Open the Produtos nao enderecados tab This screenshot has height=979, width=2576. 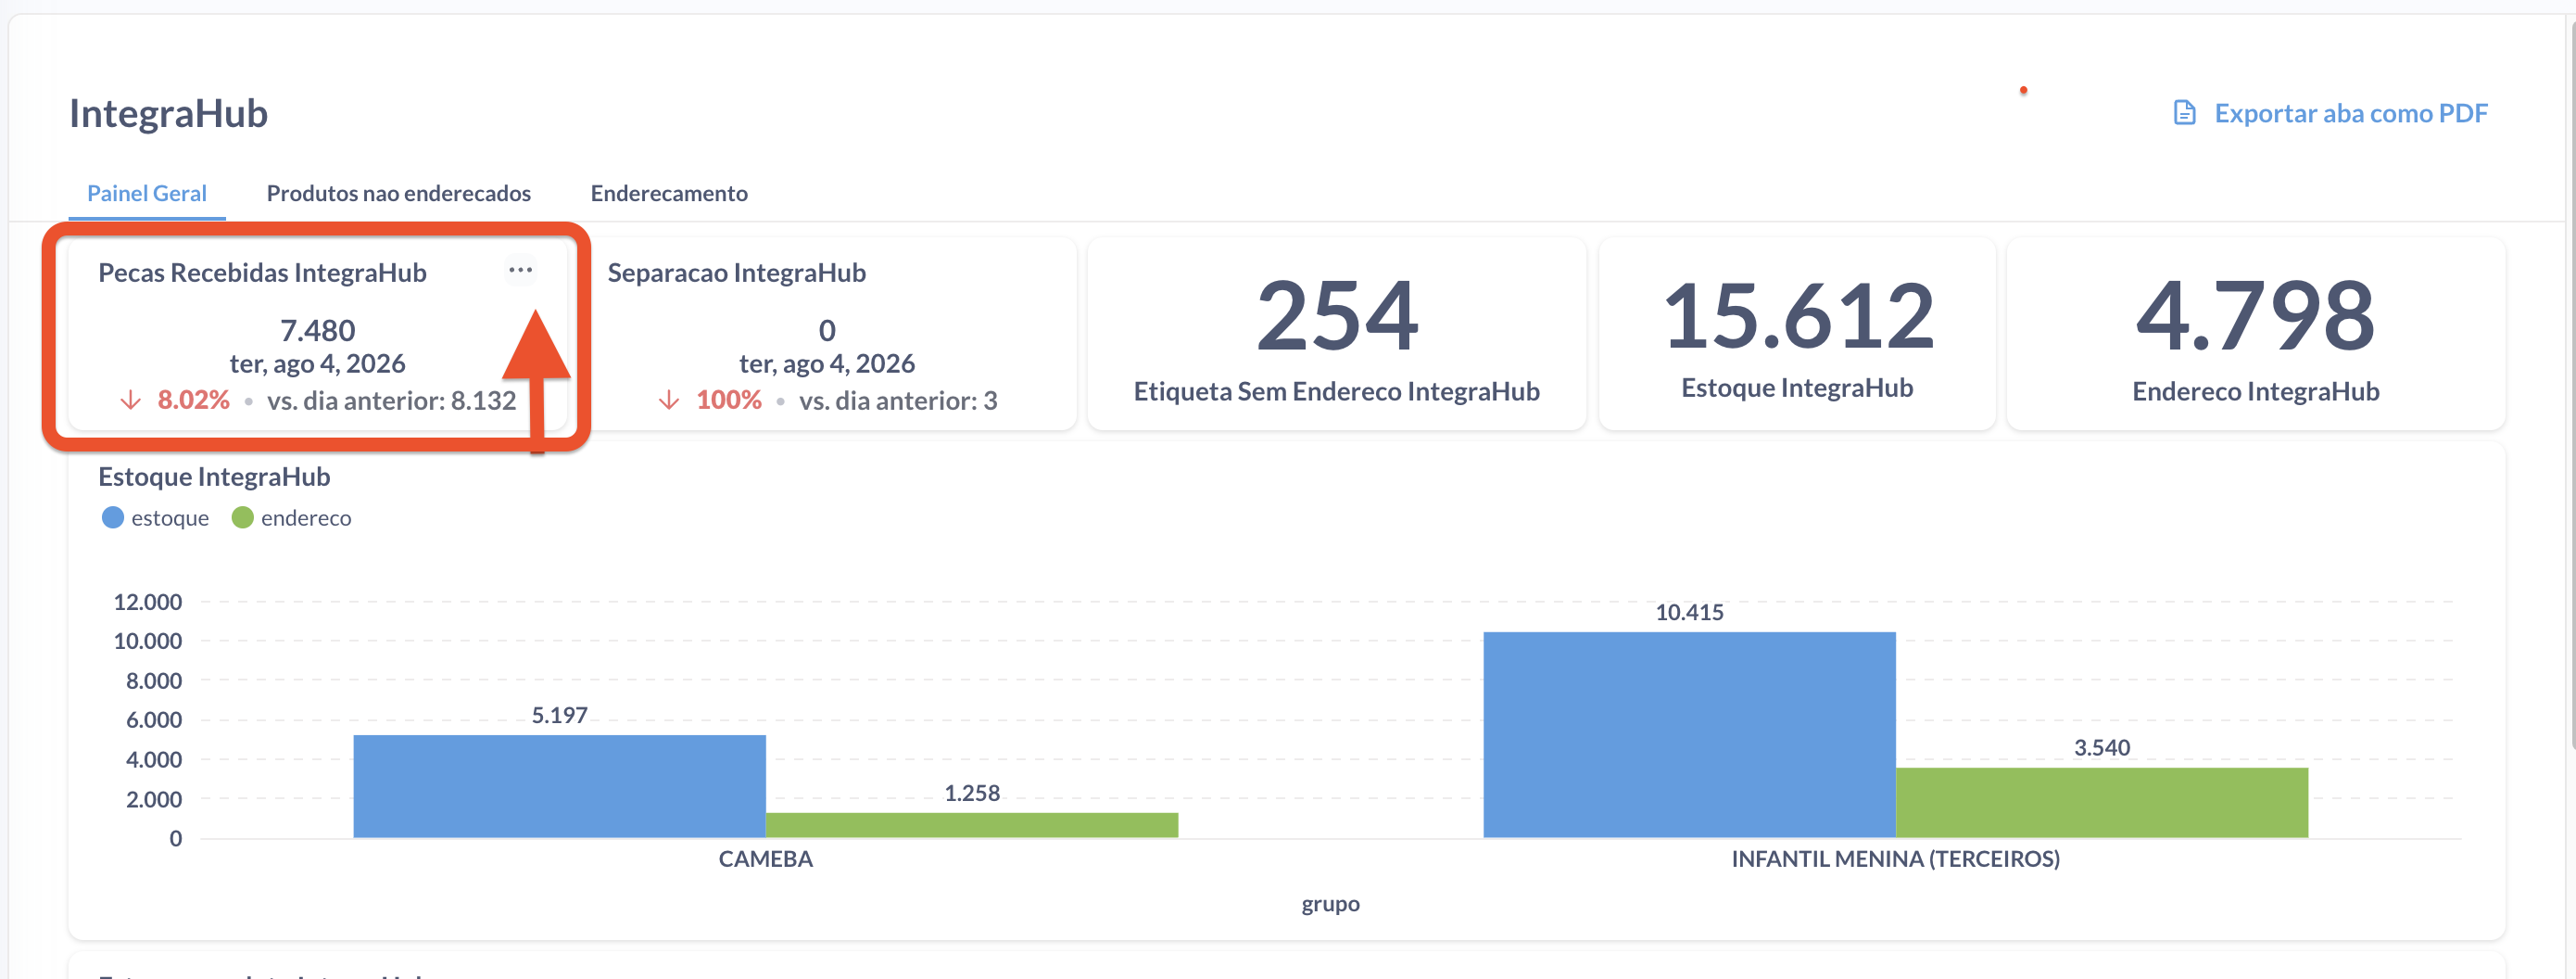coord(399,193)
